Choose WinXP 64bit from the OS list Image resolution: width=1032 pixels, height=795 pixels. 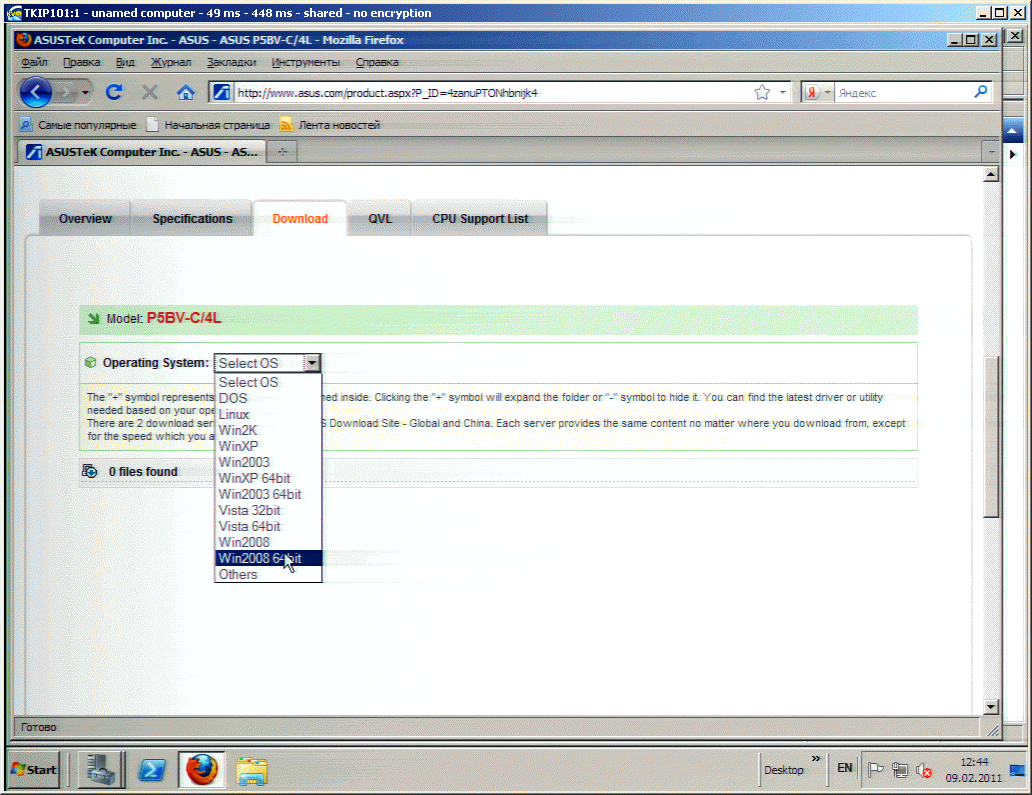tap(268, 478)
